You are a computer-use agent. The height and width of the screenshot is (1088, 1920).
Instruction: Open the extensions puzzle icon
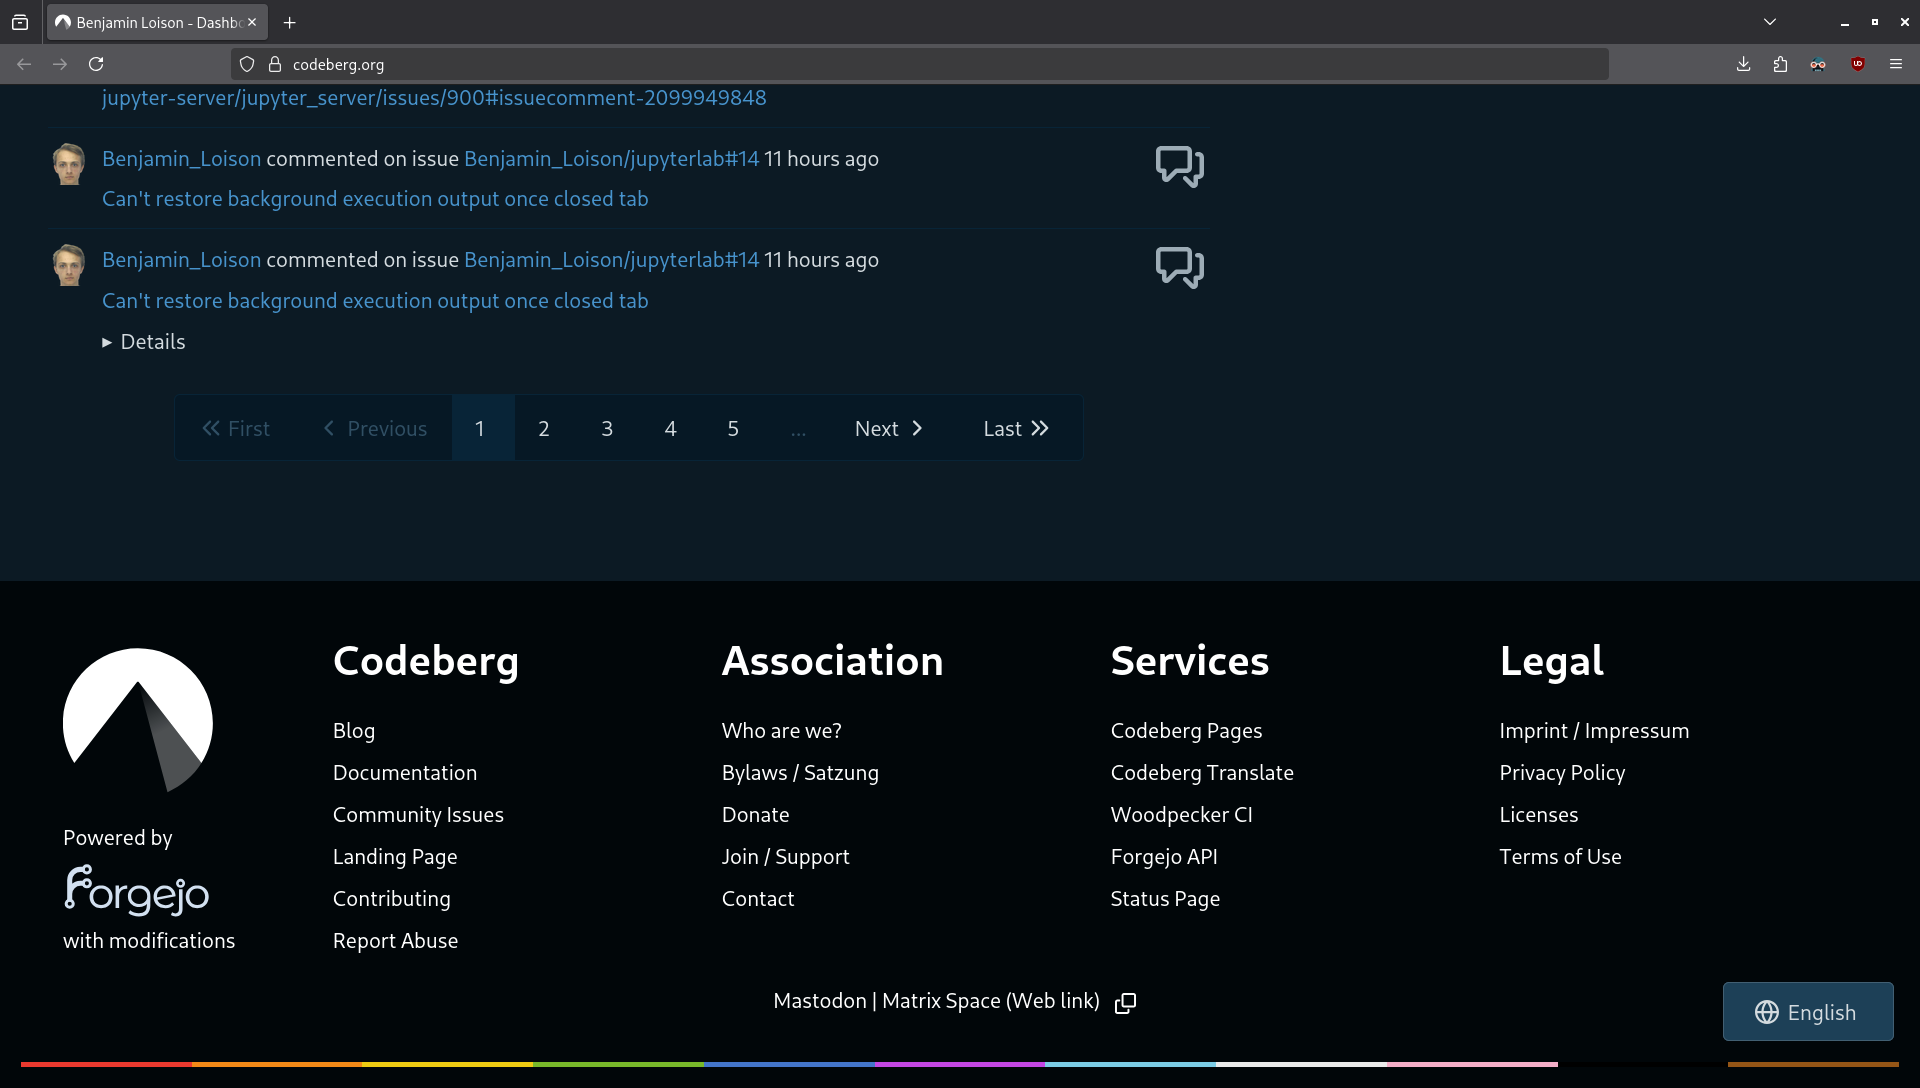(1780, 64)
